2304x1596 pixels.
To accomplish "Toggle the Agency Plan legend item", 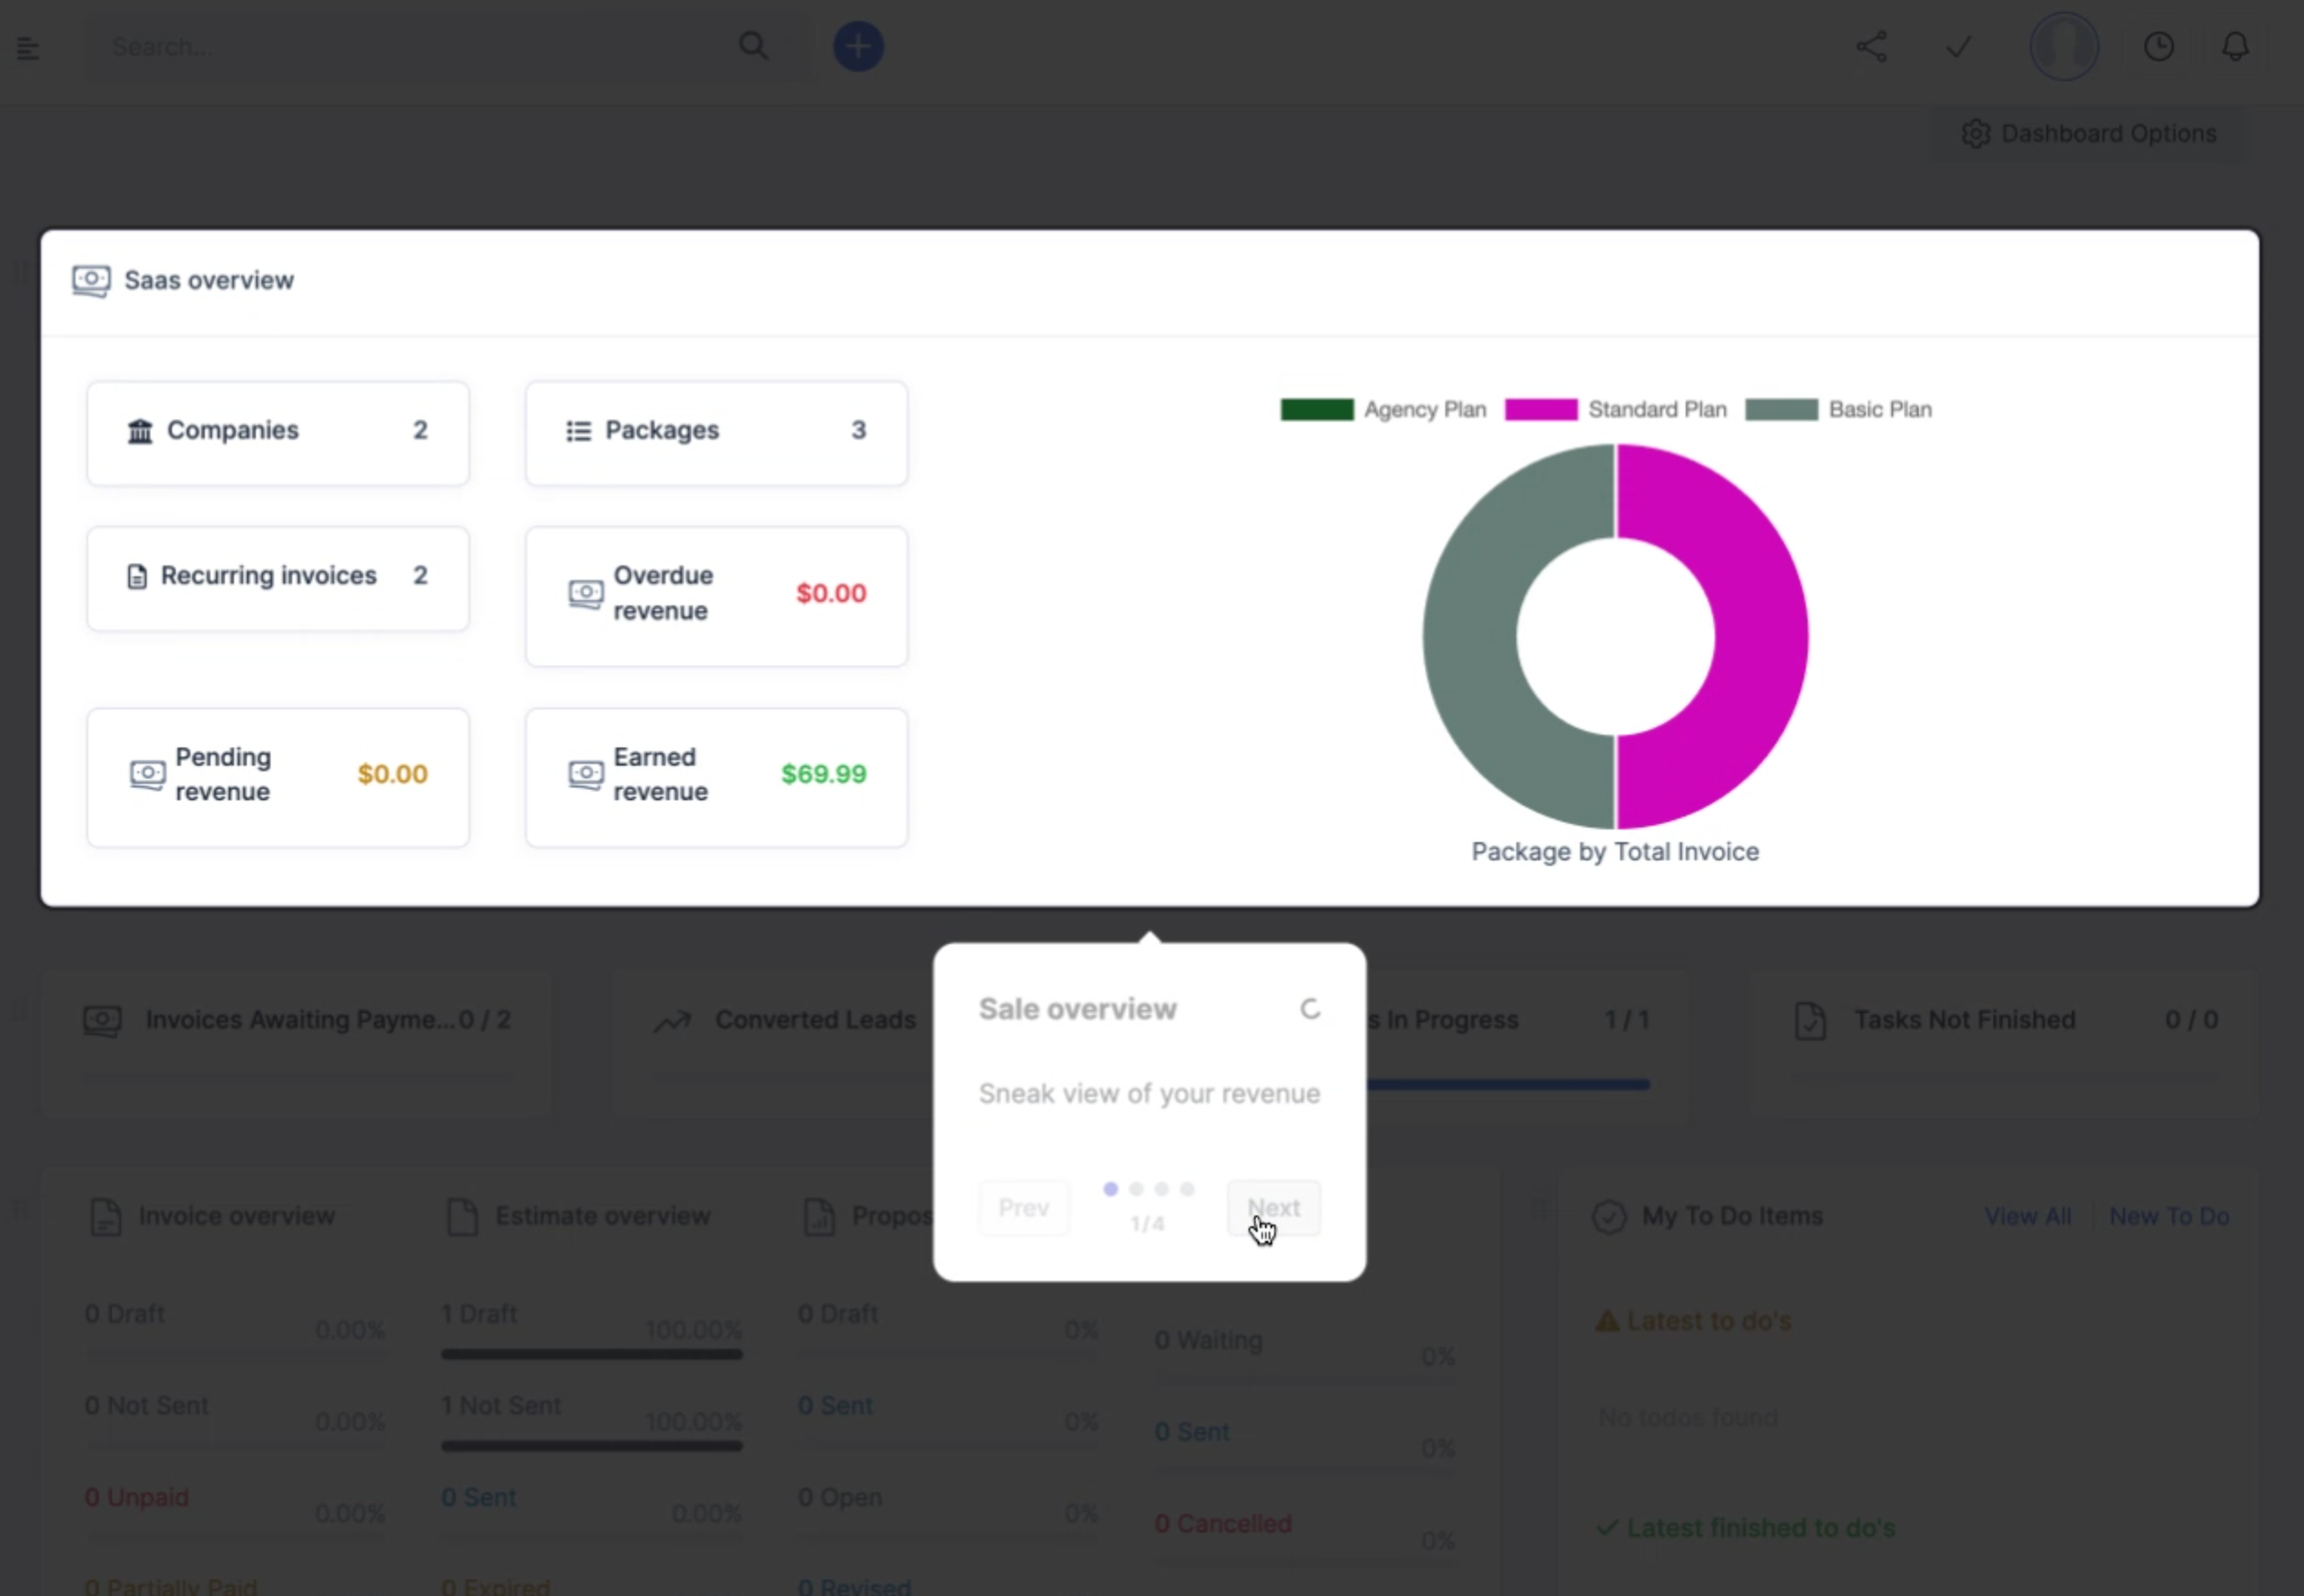I will pyautogui.click(x=1424, y=410).
